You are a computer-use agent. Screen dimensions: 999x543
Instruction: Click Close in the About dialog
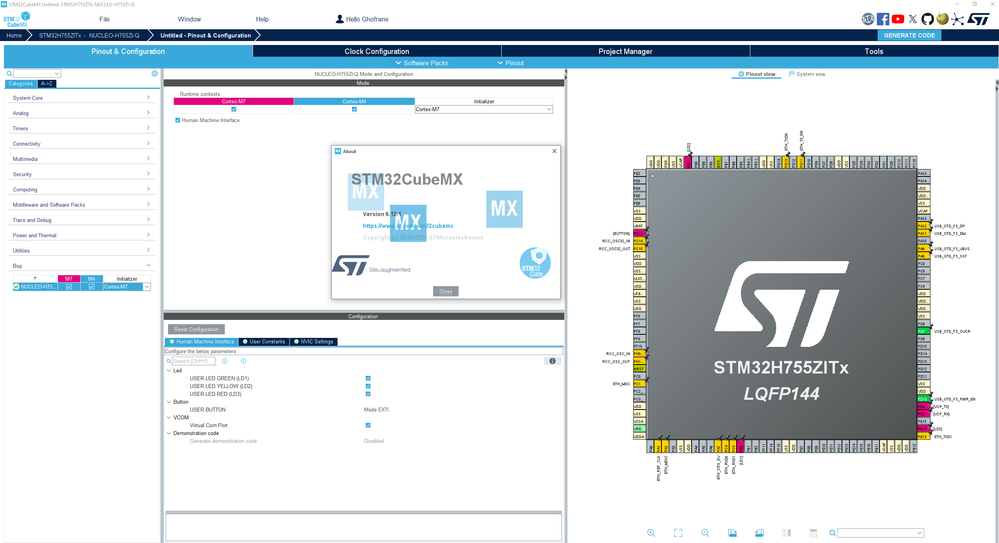click(445, 291)
